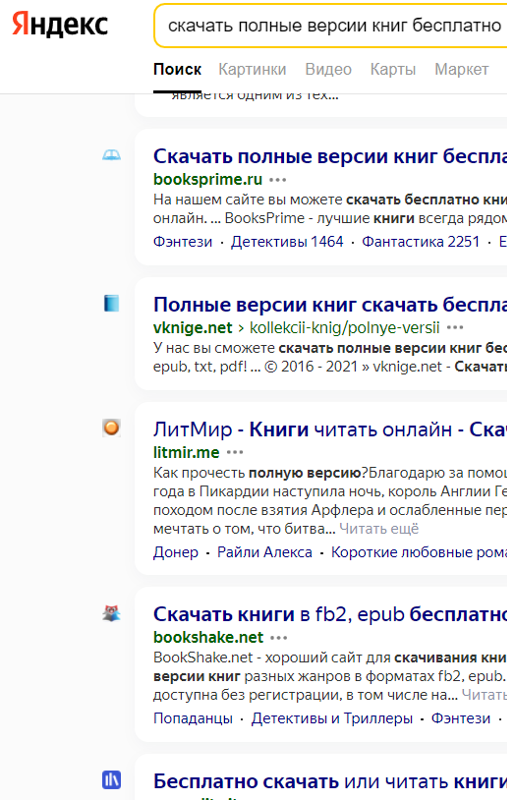
Task: Click the litmir snippet text 'Как прочесть полную версию'
Action: [x=260, y=473]
